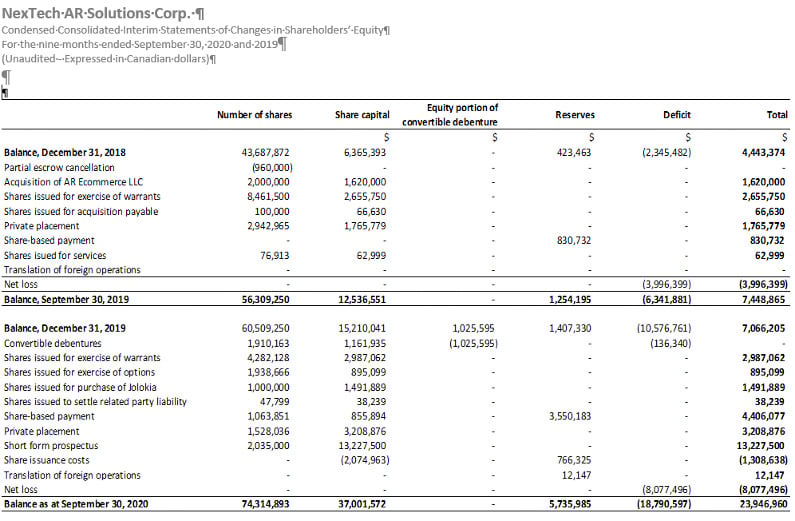Click the 4,406,077 total cell
This screenshot has height=521, width=795.
coord(764,416)
